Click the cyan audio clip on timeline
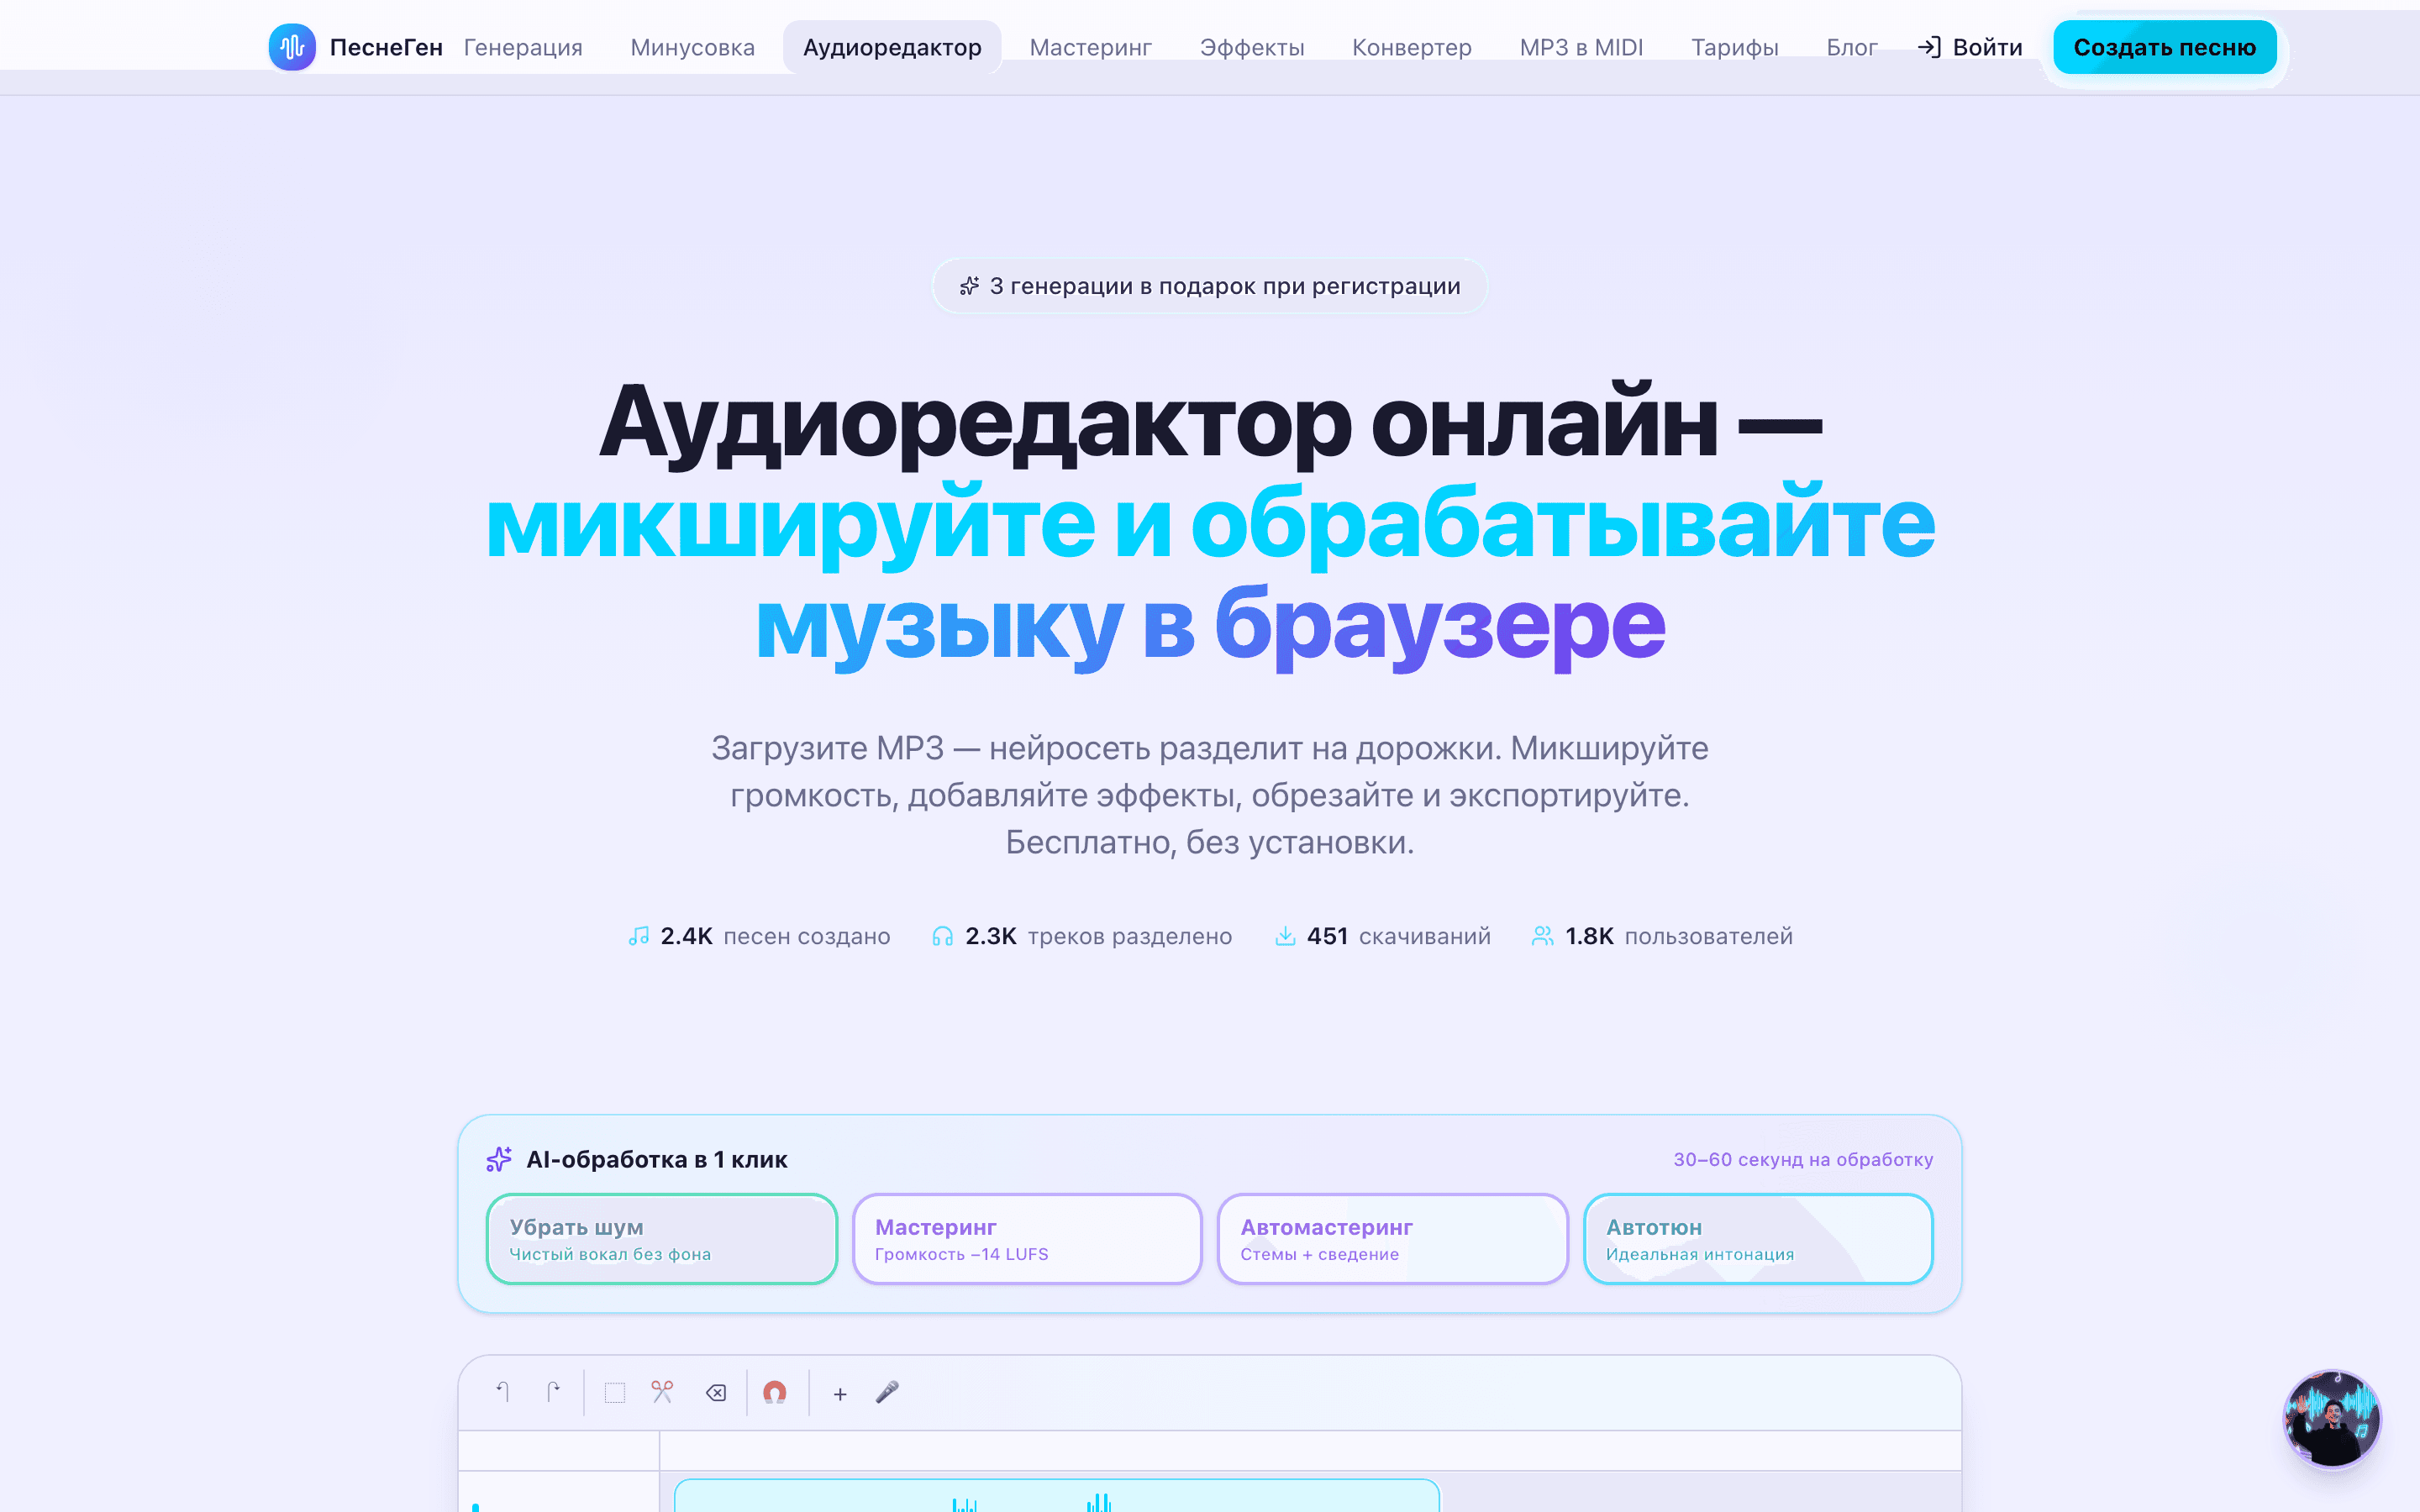The image size is (2420, 1512). [x=1057, y=1496]
